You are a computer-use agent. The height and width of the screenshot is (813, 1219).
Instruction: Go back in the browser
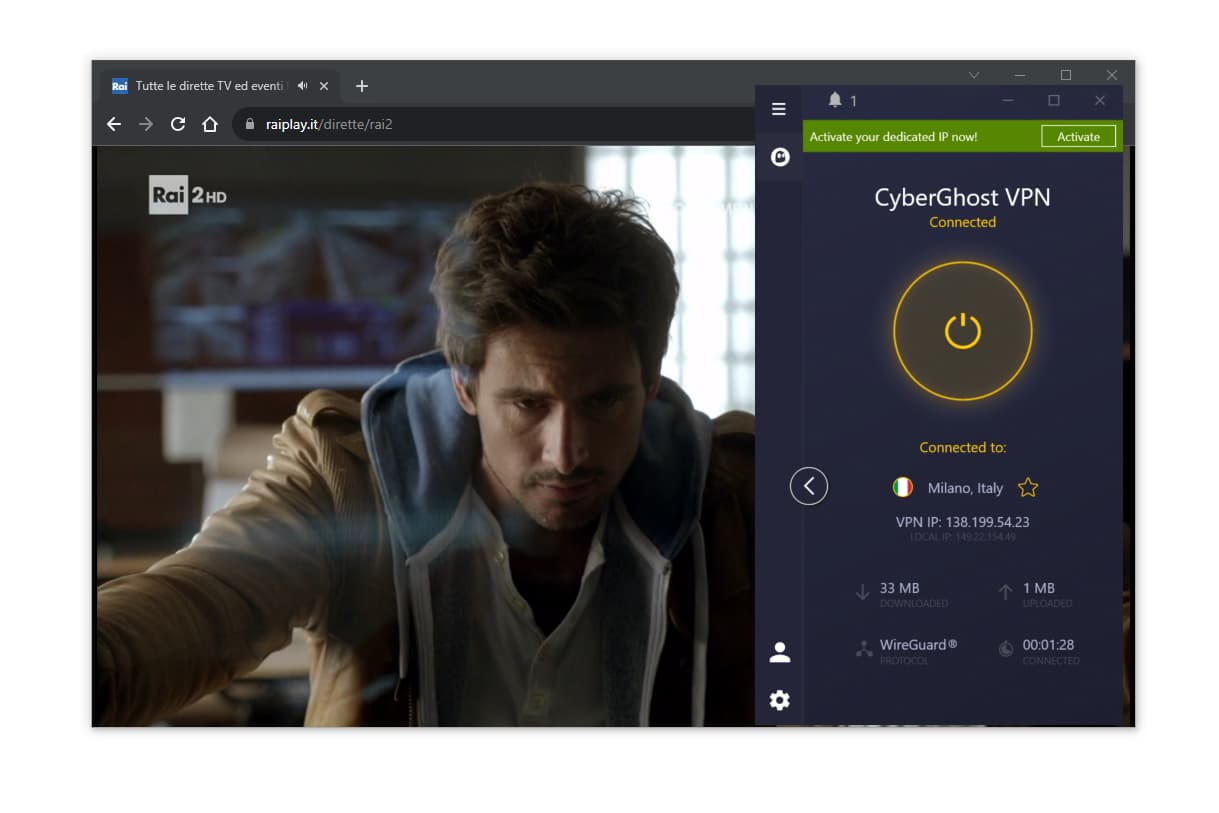[x=114, y=124]
